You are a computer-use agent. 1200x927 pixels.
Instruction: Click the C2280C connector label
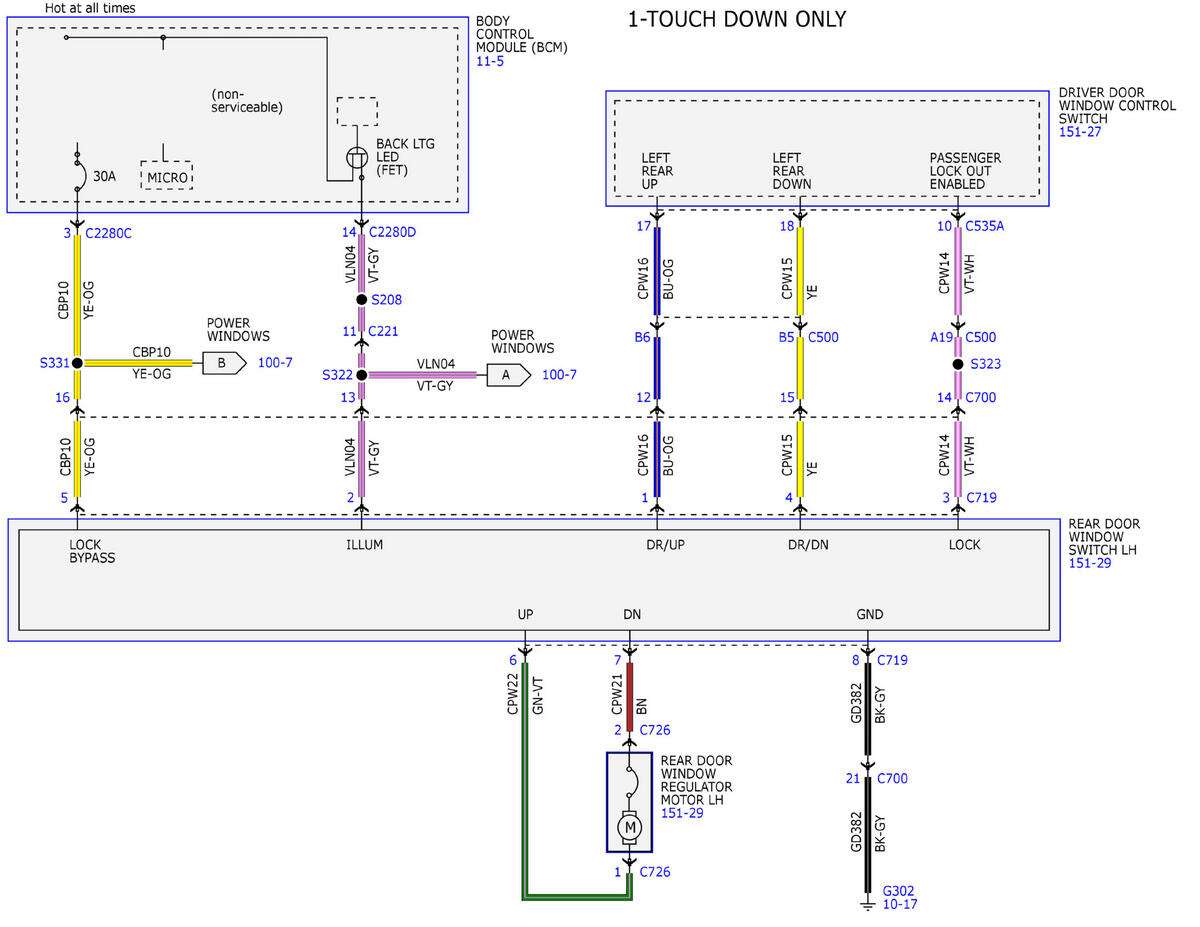click(x=110, y=233)
